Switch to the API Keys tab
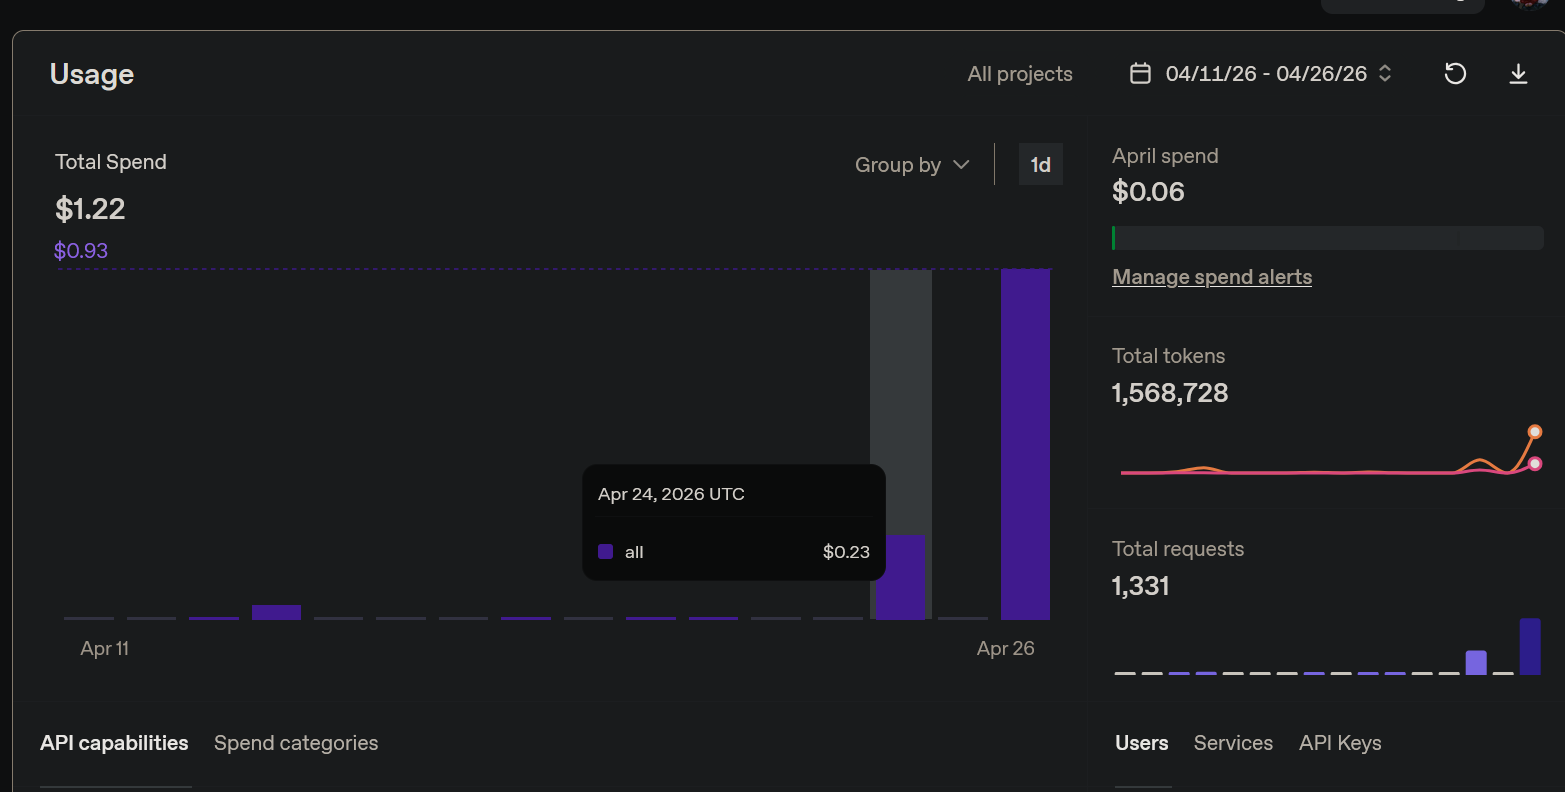Viewport: 1565px width, 792px height. pos(1340,743)
